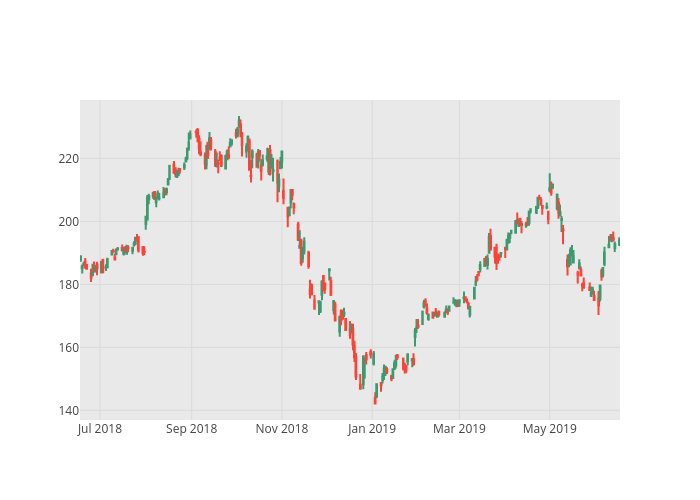The width and height of the screenshot is (700, 500).
Task: Click the 'Sep 2018' x-axis label
Action: 191,429
